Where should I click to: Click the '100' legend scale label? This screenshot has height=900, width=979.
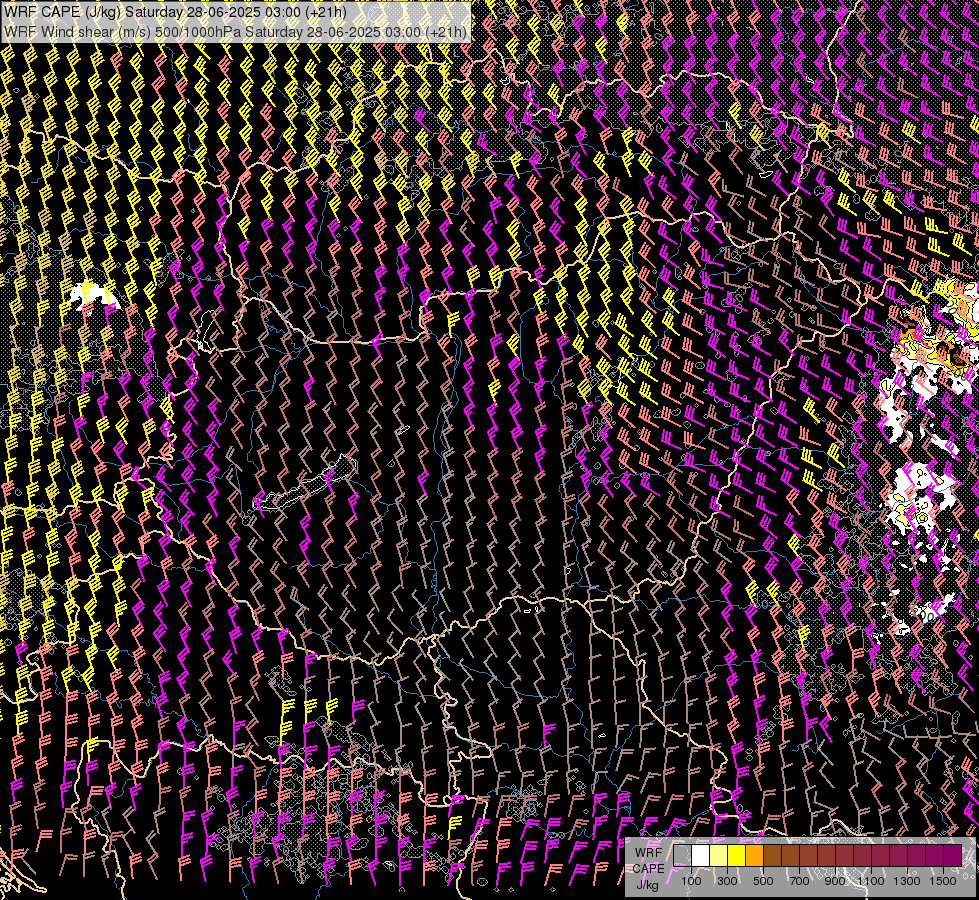691,881
